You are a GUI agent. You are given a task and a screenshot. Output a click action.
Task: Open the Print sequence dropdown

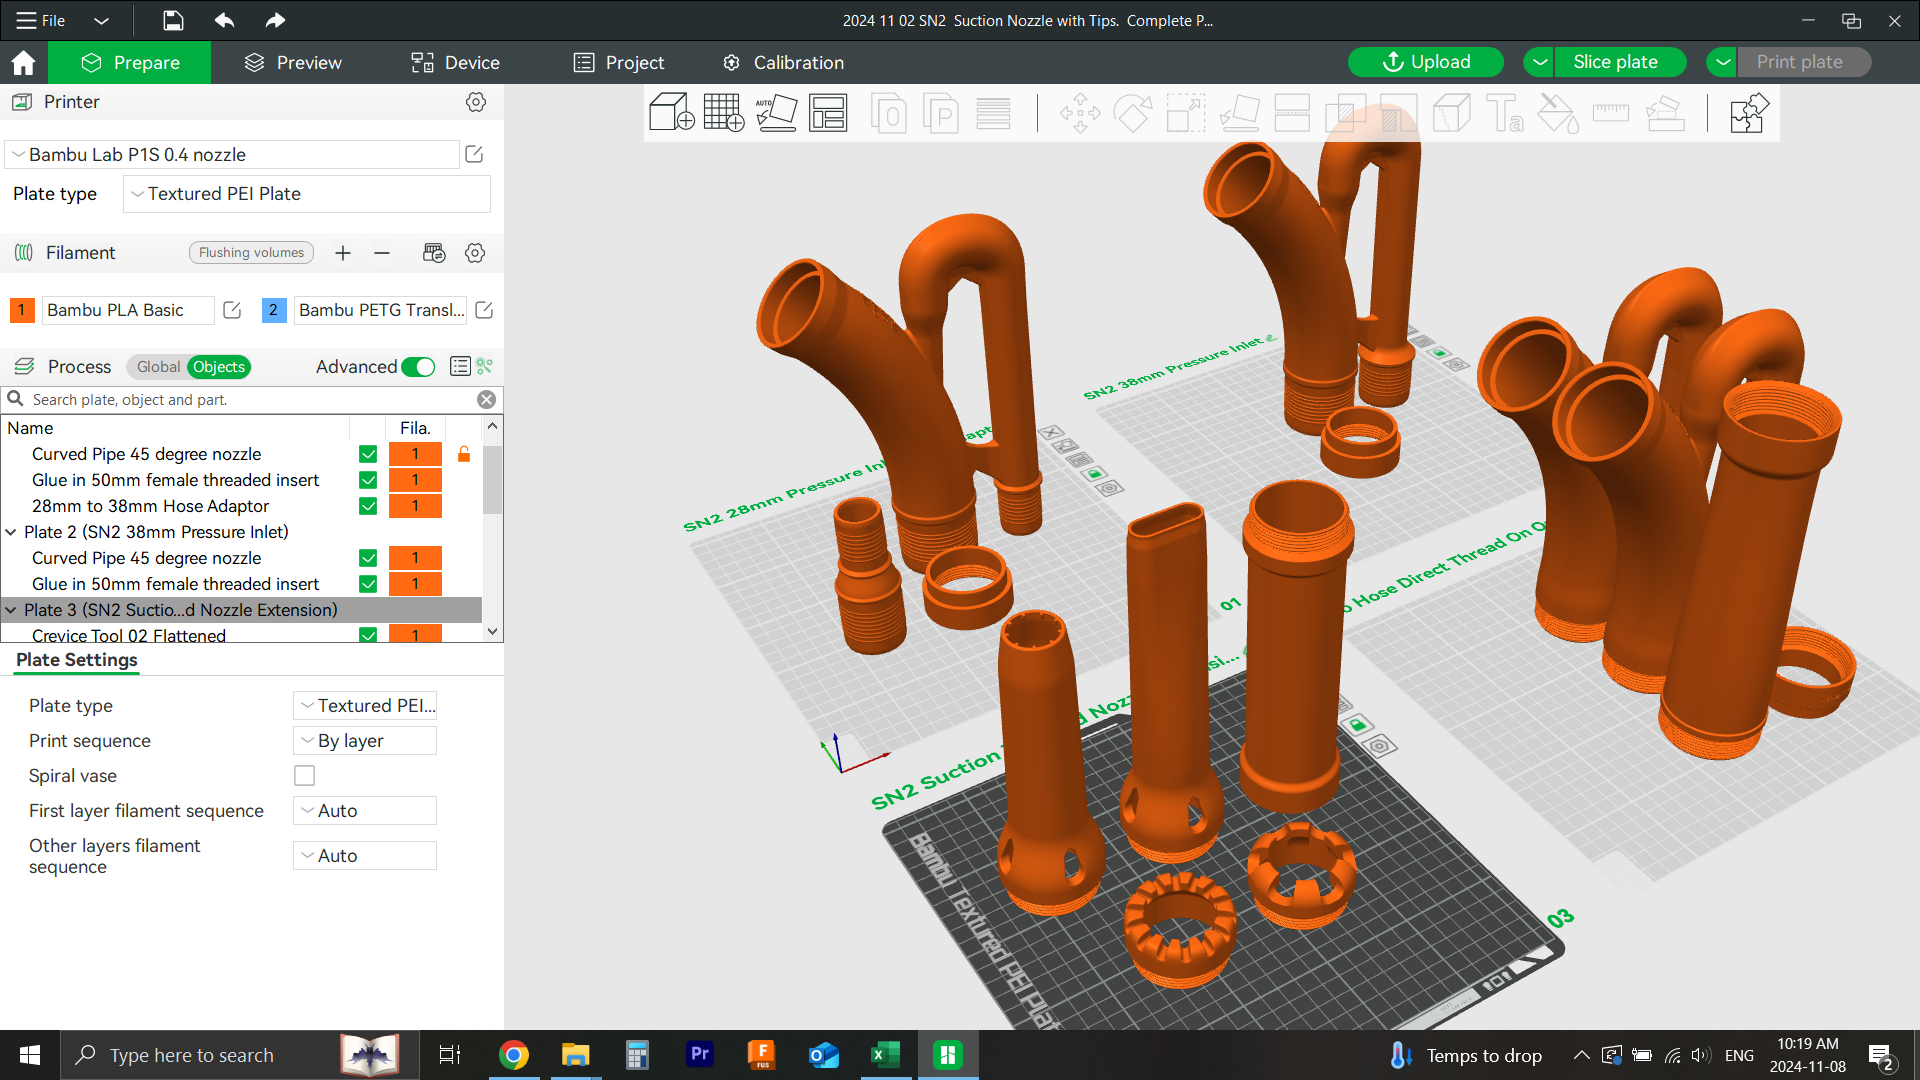pos(364,740)
